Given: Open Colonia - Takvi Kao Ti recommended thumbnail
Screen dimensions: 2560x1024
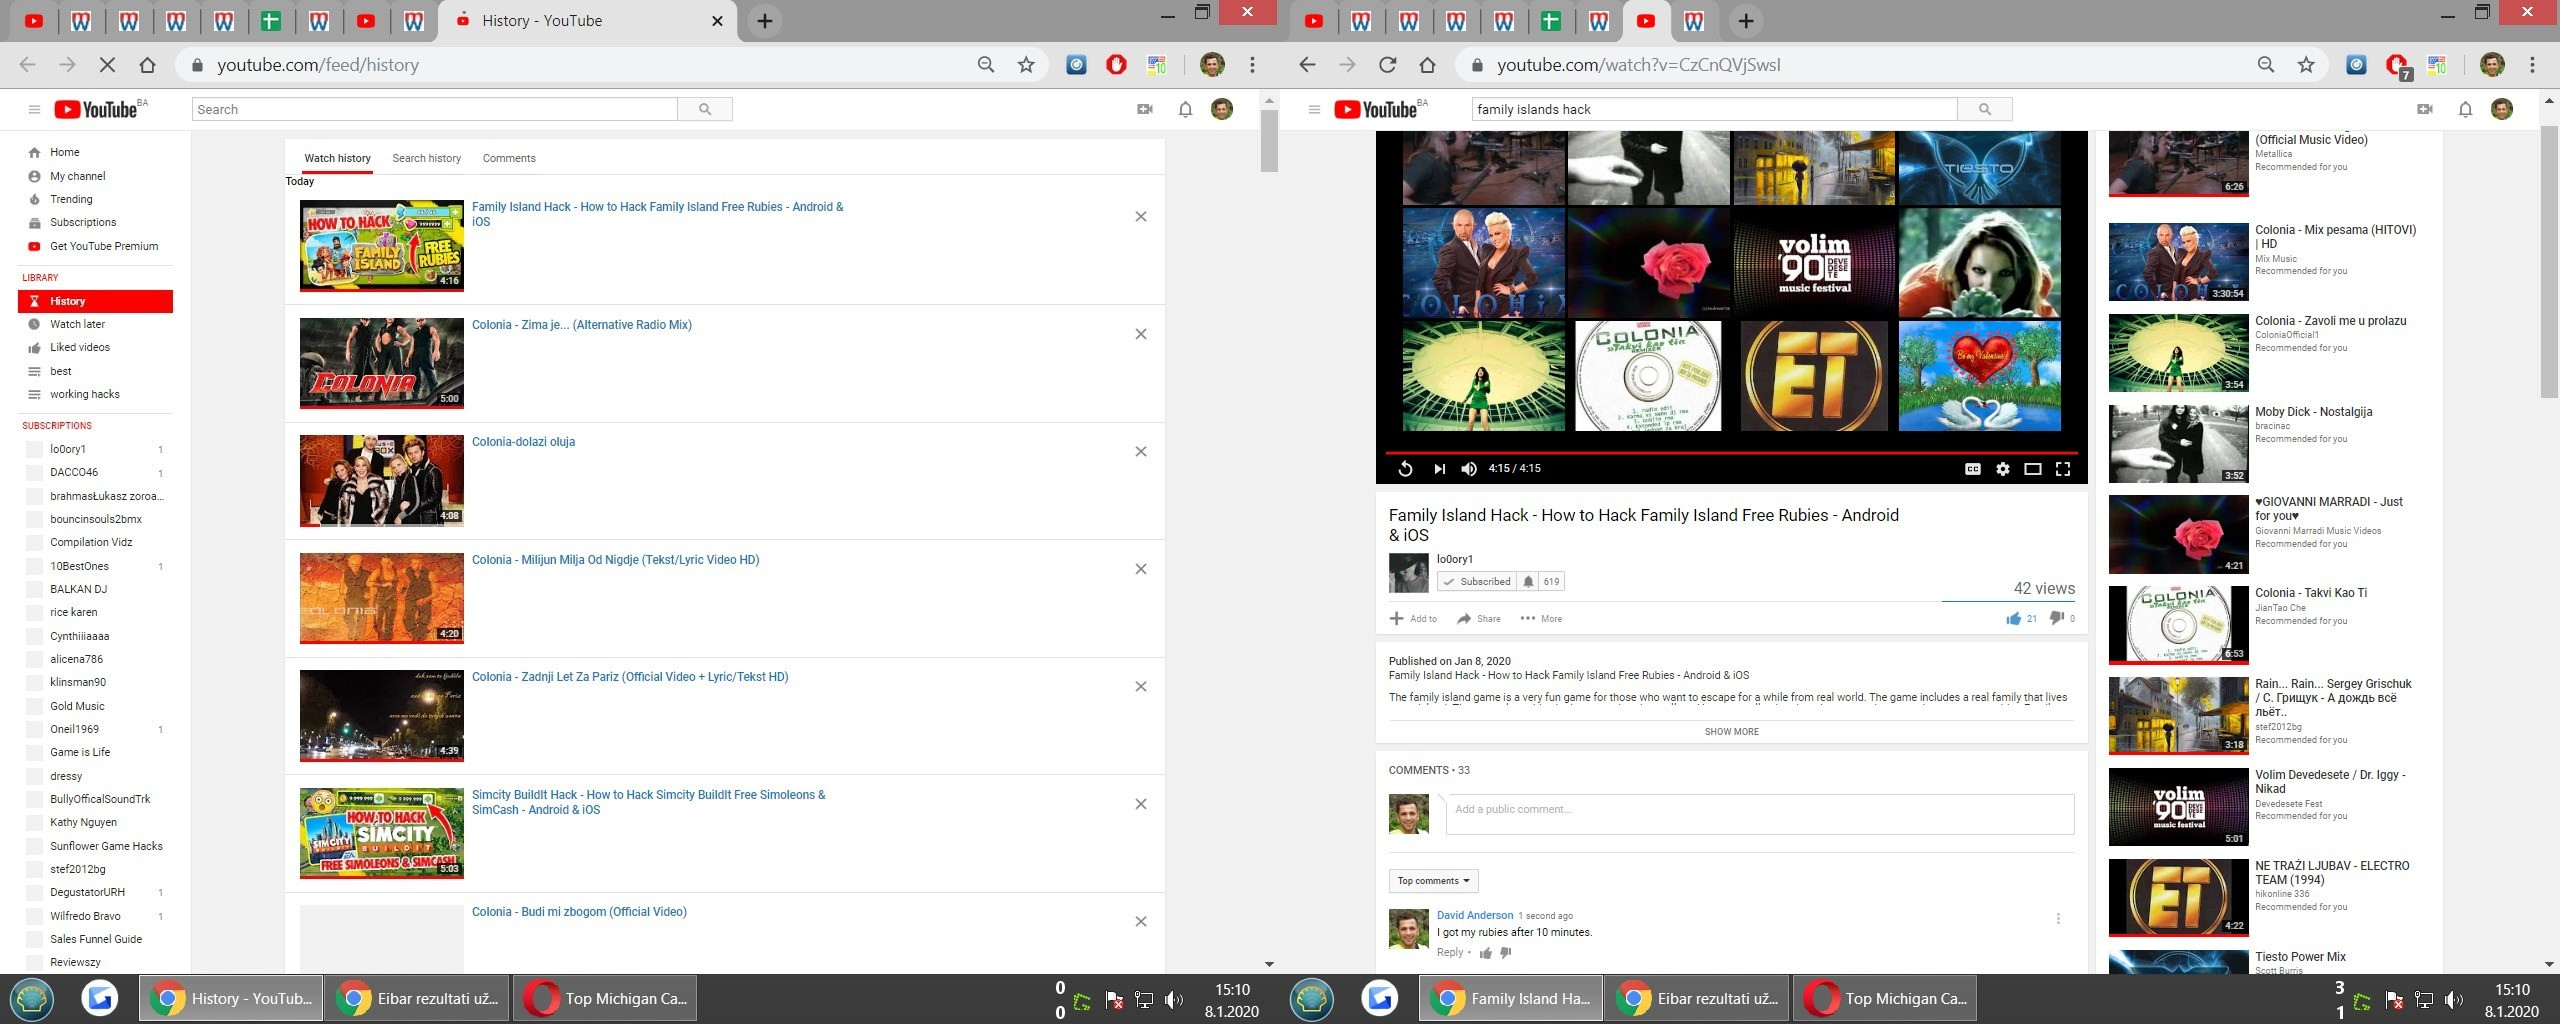Looking at the screenshot, I should click(2178, 625).
